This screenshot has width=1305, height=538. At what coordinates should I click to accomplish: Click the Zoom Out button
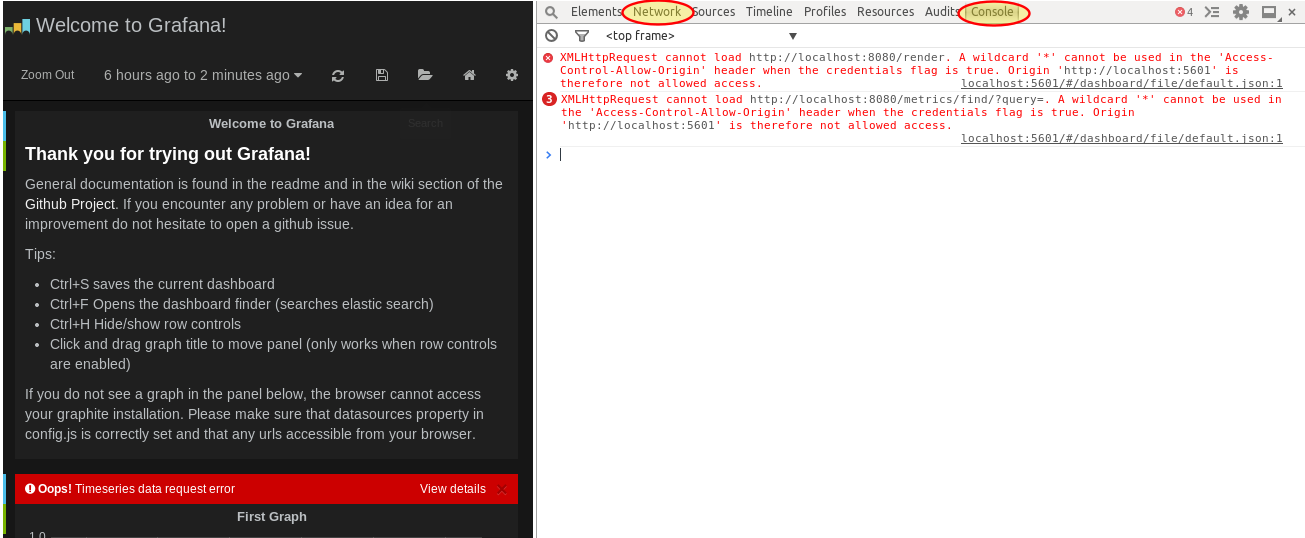pos(48,75)
